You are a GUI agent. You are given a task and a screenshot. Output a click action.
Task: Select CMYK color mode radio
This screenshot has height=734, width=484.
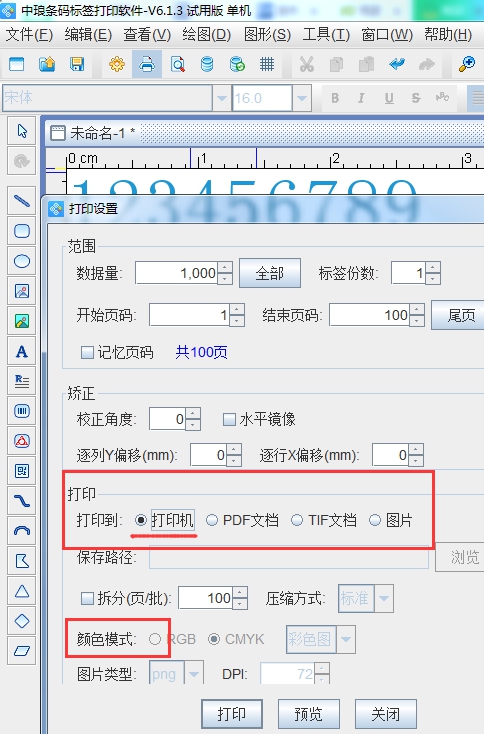click(x=214, y=639)
